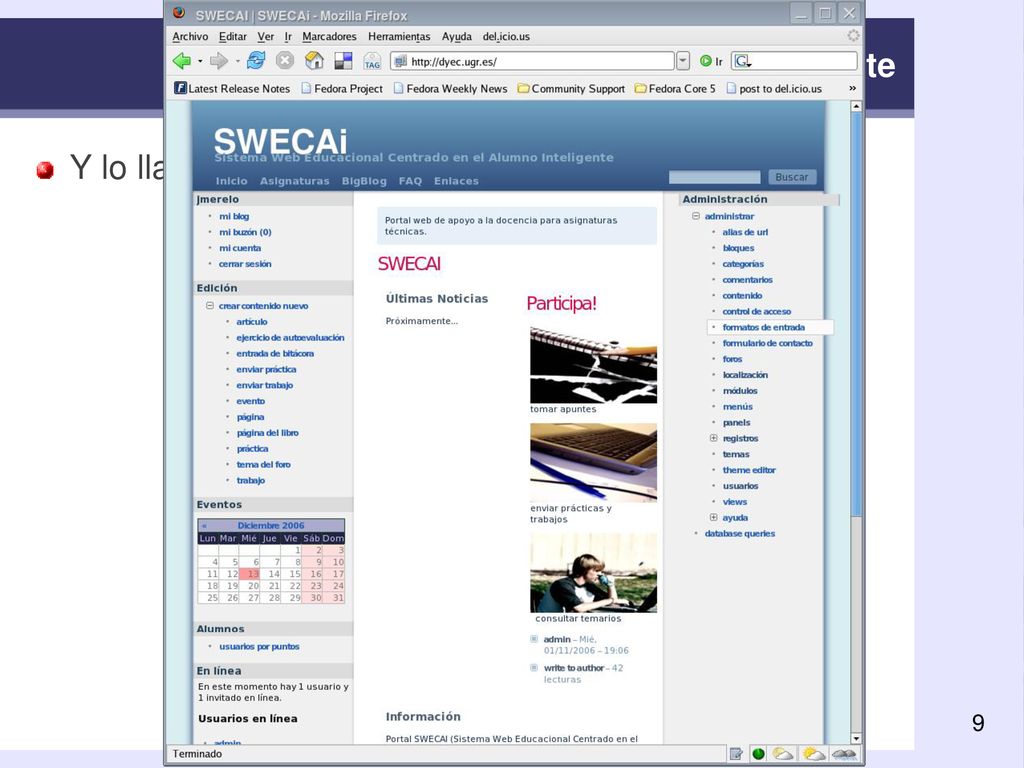The height and width of the screenshot is (768, 1024).
Task: Collapse the crear contenido nuevo tree
Action: pos(210,306)
